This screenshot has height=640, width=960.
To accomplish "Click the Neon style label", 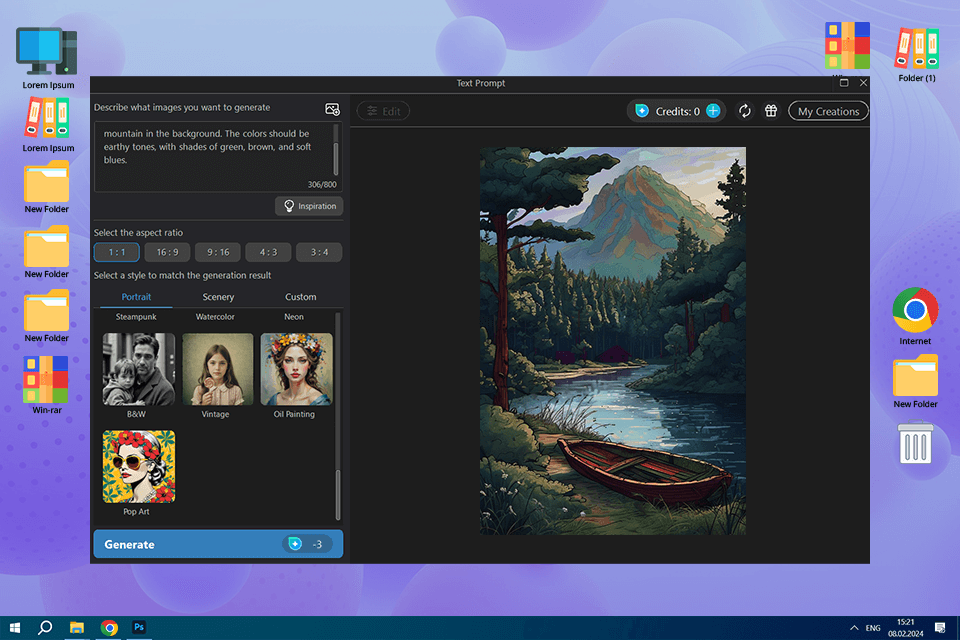I will pos(294,317).
